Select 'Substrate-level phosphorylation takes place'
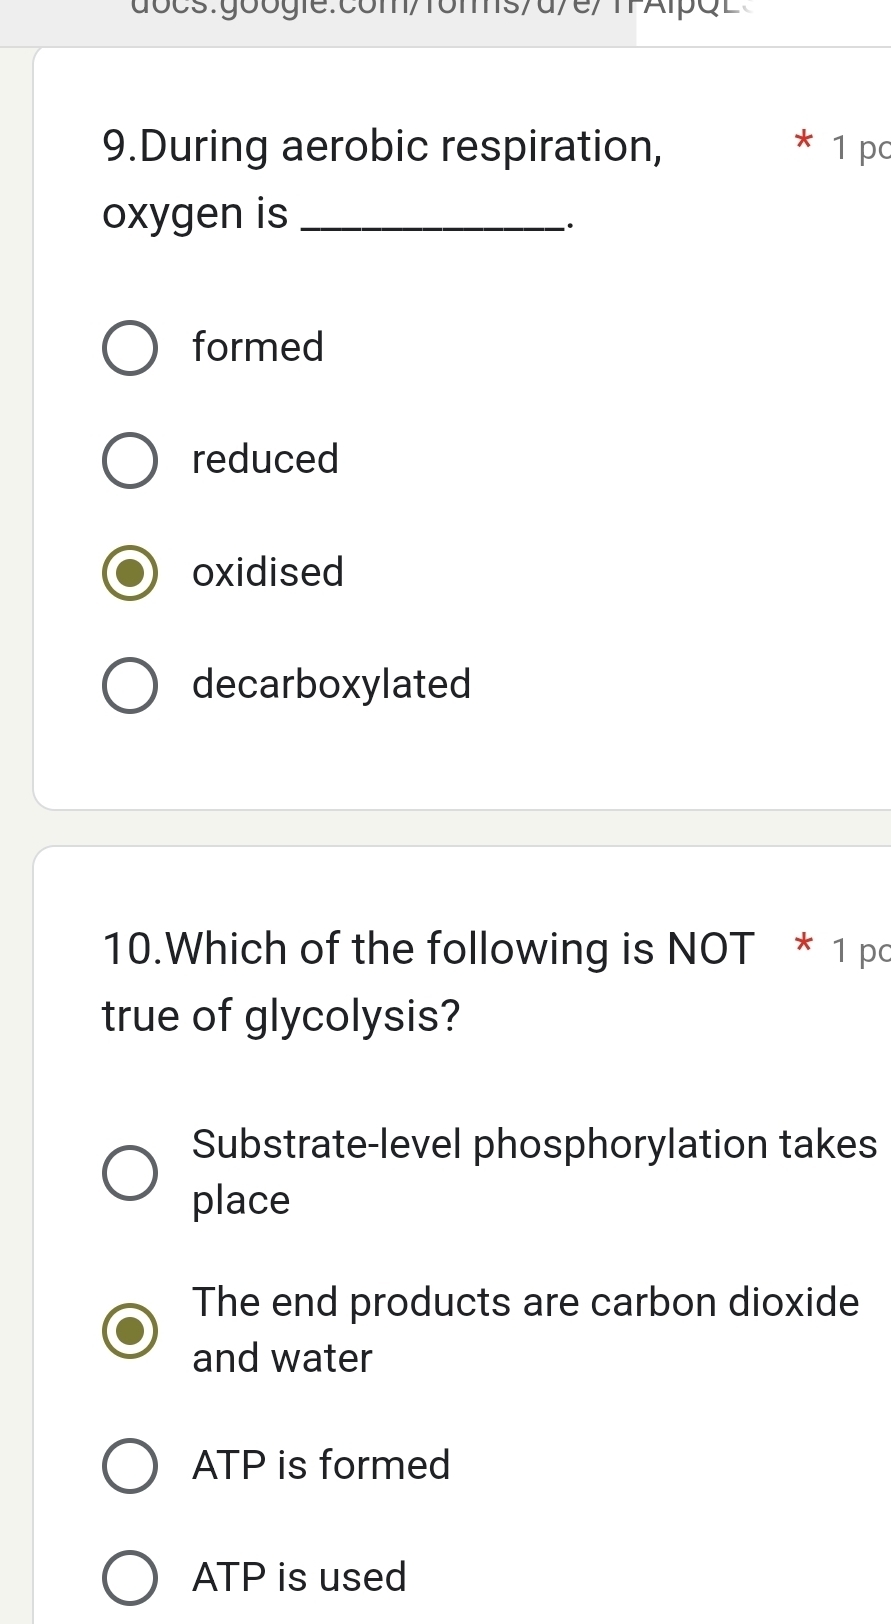Image resolution: width=891 pixels, height=1624 pixels. pyautogui.click(x=129, y=1172)
